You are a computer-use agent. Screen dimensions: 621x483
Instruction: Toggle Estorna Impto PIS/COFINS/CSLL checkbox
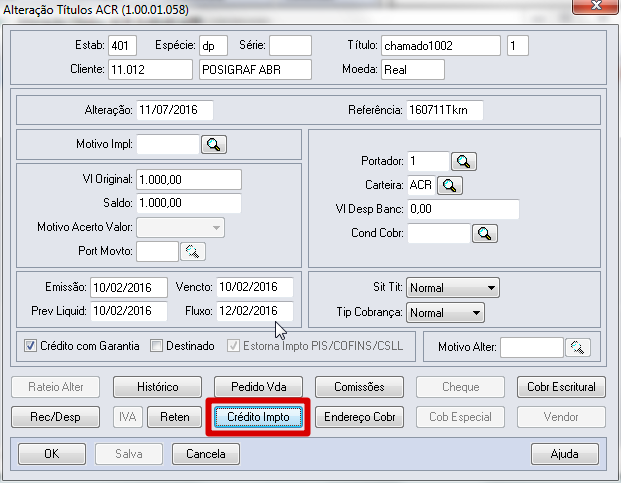233,346
